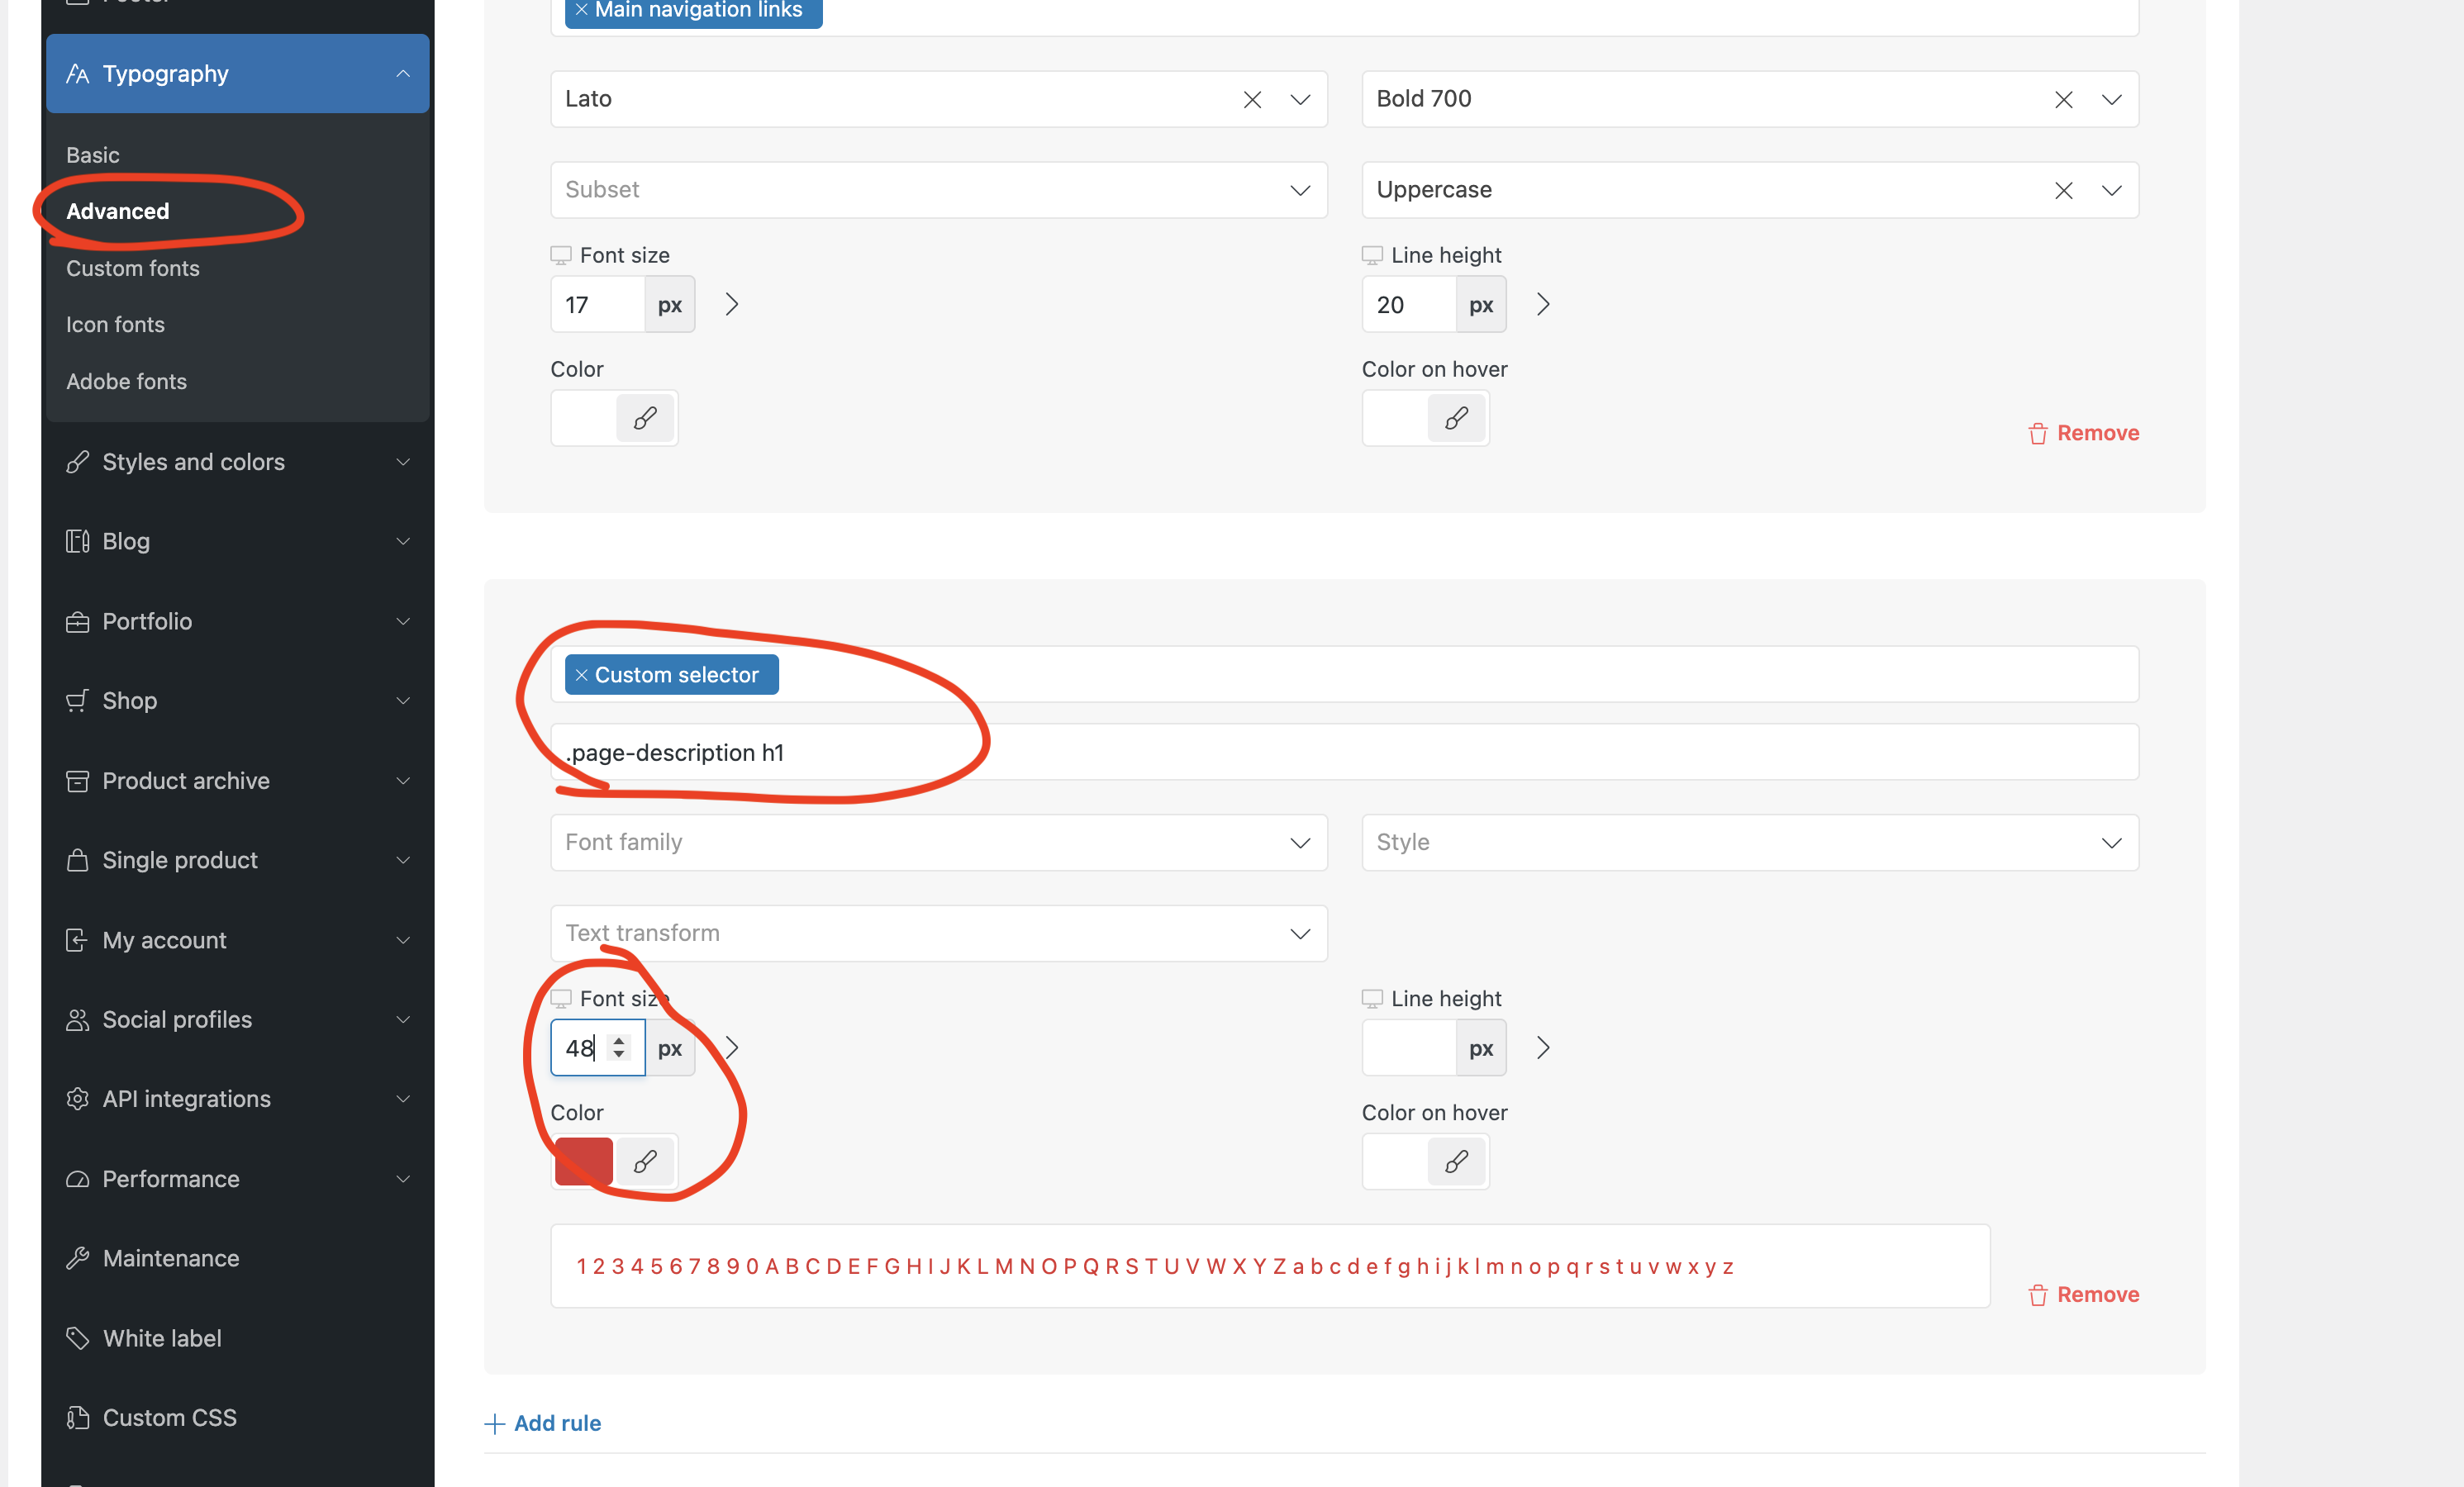This screenshot has width=2464, height=1487.
Task: Click the red Color swatch for custom selector
Action: (x=584, y=1161)
